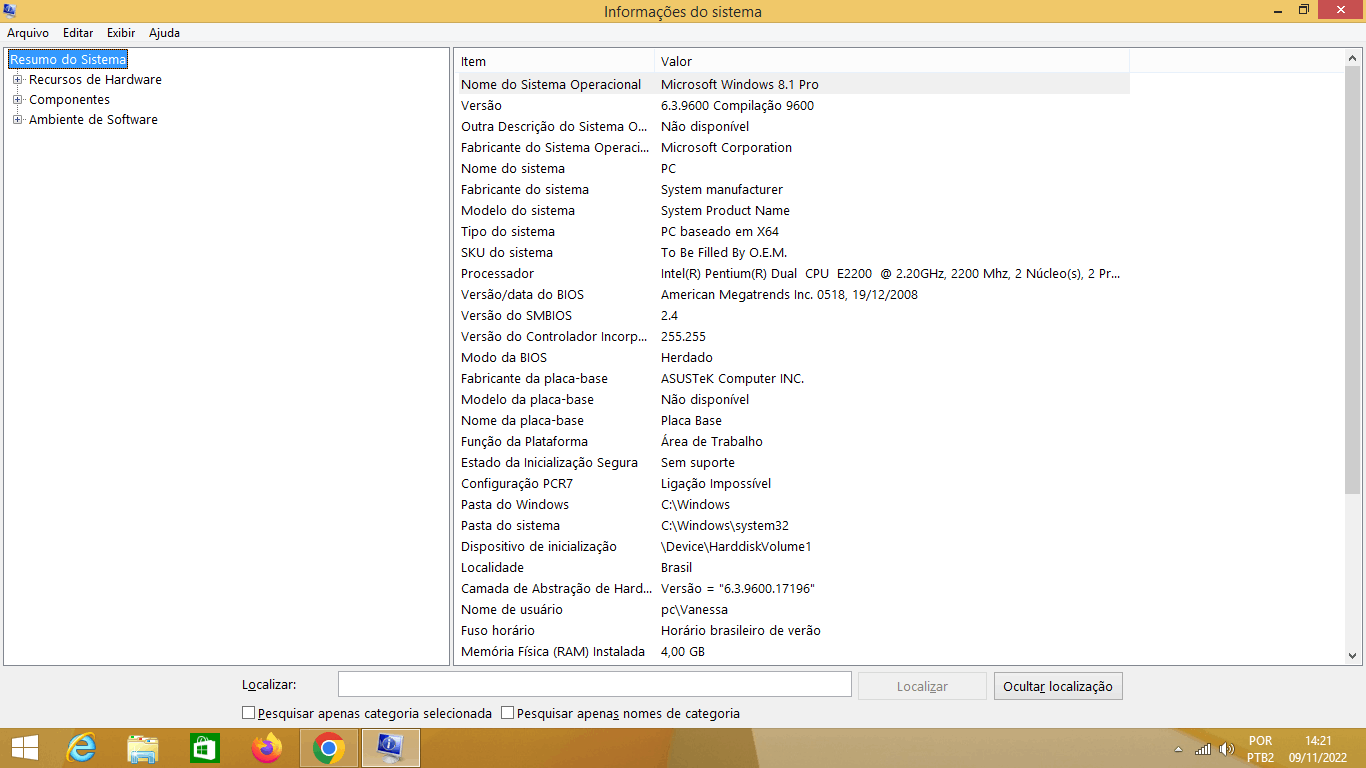Image resolution: width=1366 pixels, height=768 pixels.
Task: Select the Fabricante da placa-base row
Action: coord(793,378)
